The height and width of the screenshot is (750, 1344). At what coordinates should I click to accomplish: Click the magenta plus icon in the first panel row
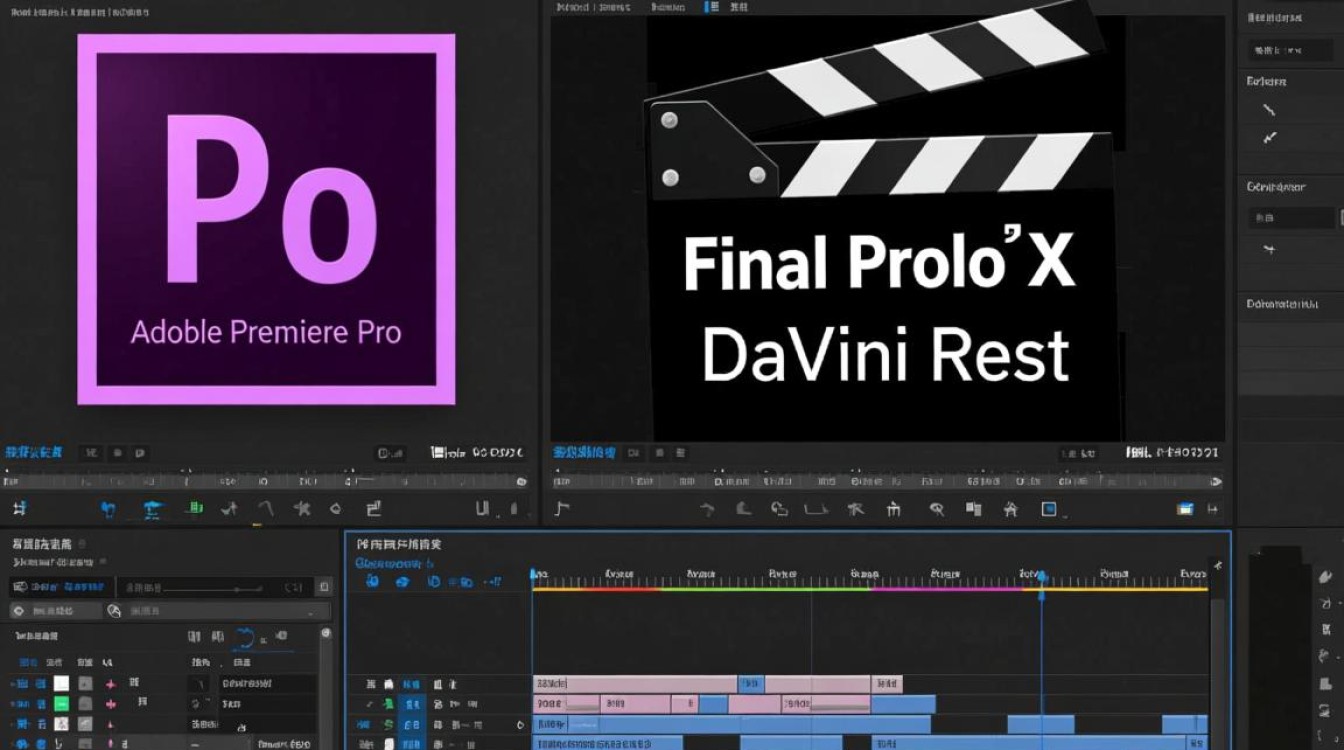(111, 684)
